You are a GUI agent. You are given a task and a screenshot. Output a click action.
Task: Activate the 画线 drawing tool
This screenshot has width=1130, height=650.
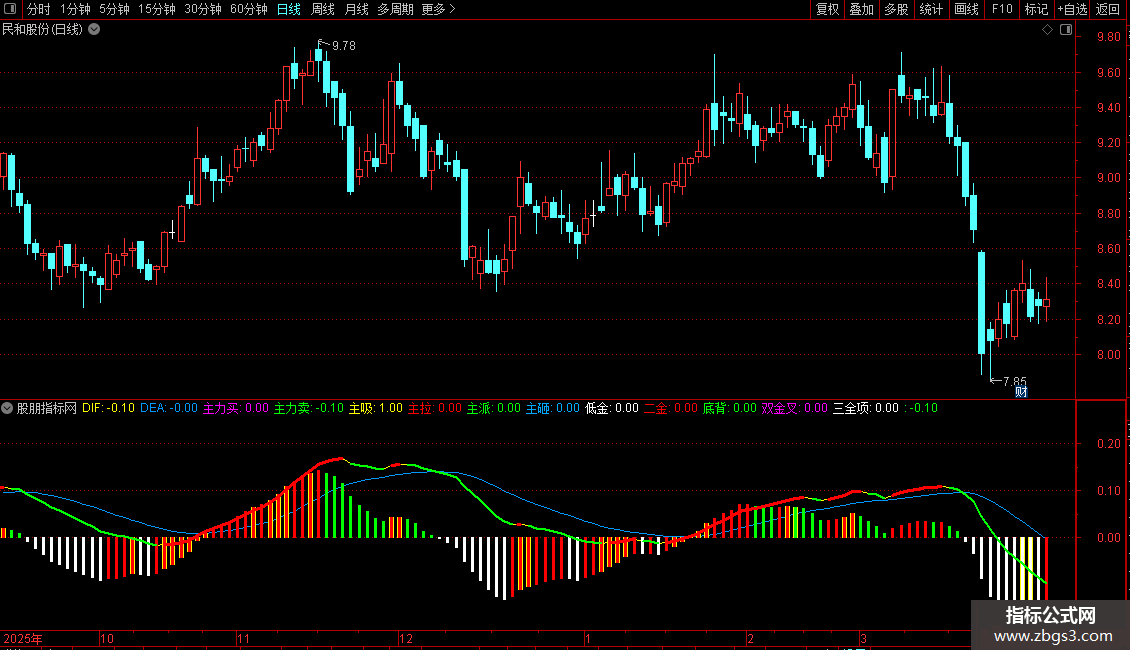point(966,9)
